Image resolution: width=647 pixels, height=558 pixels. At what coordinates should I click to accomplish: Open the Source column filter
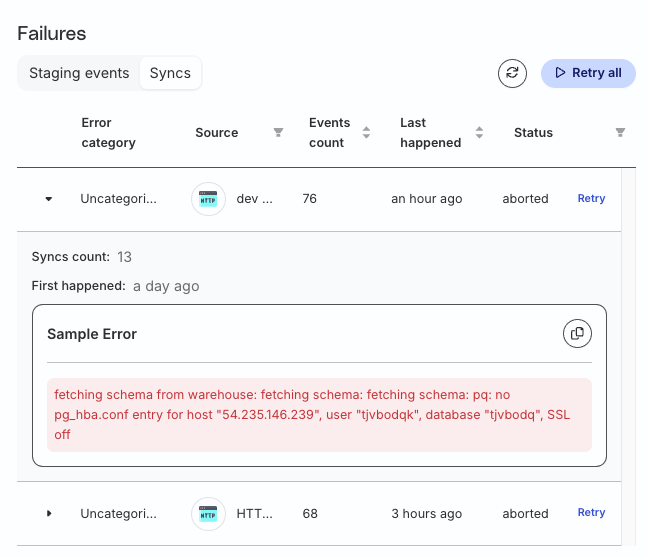pyautogui.click(x=279, y=132)
